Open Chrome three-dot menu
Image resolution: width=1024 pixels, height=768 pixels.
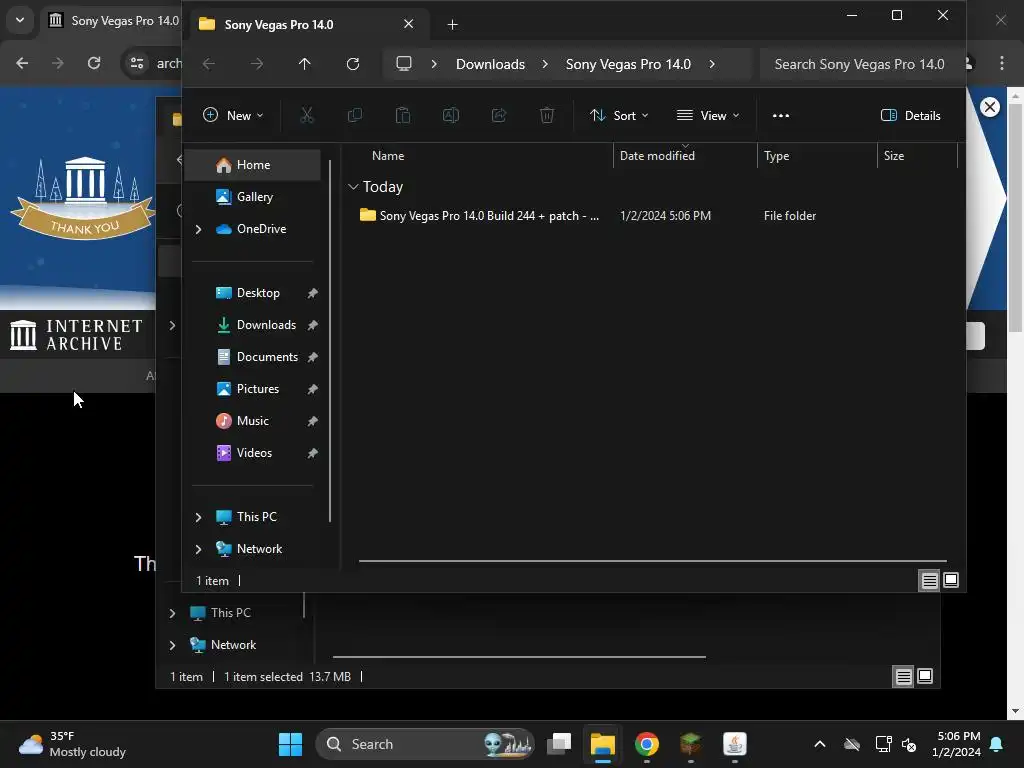1002,63
